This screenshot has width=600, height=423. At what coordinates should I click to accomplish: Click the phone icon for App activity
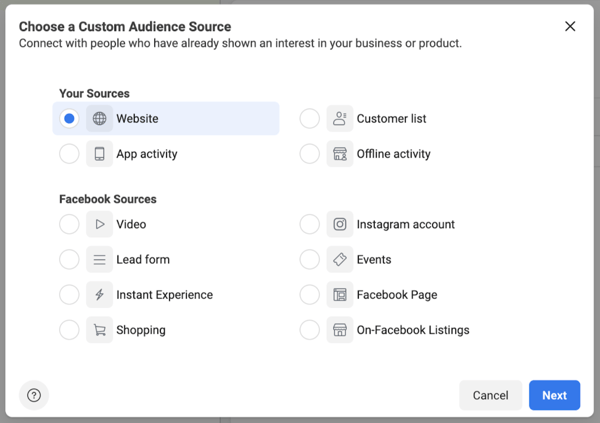point(99,154)
